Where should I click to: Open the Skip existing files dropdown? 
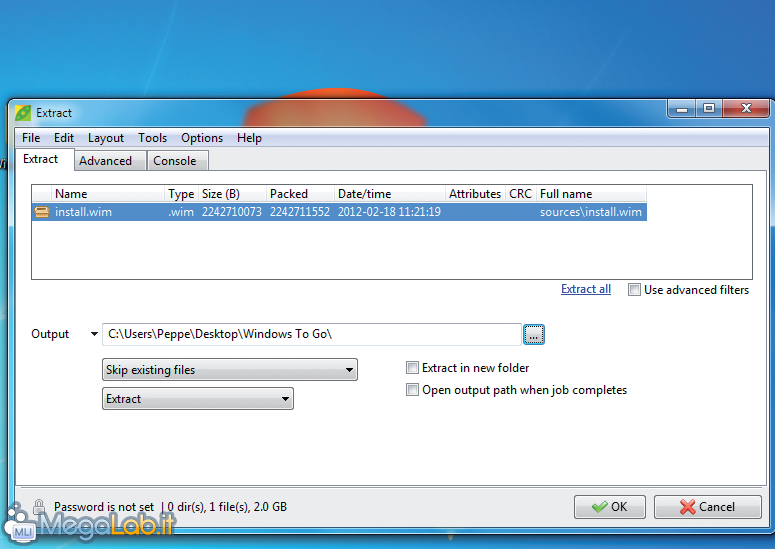(230, 370)
